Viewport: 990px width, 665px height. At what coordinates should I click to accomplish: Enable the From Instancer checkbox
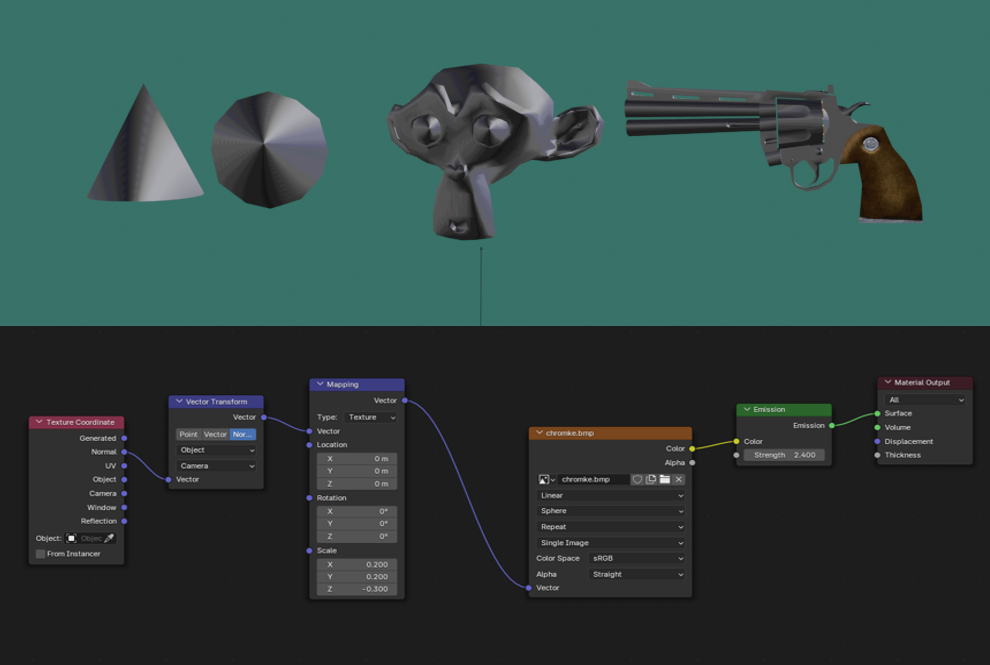click(40, 554)
